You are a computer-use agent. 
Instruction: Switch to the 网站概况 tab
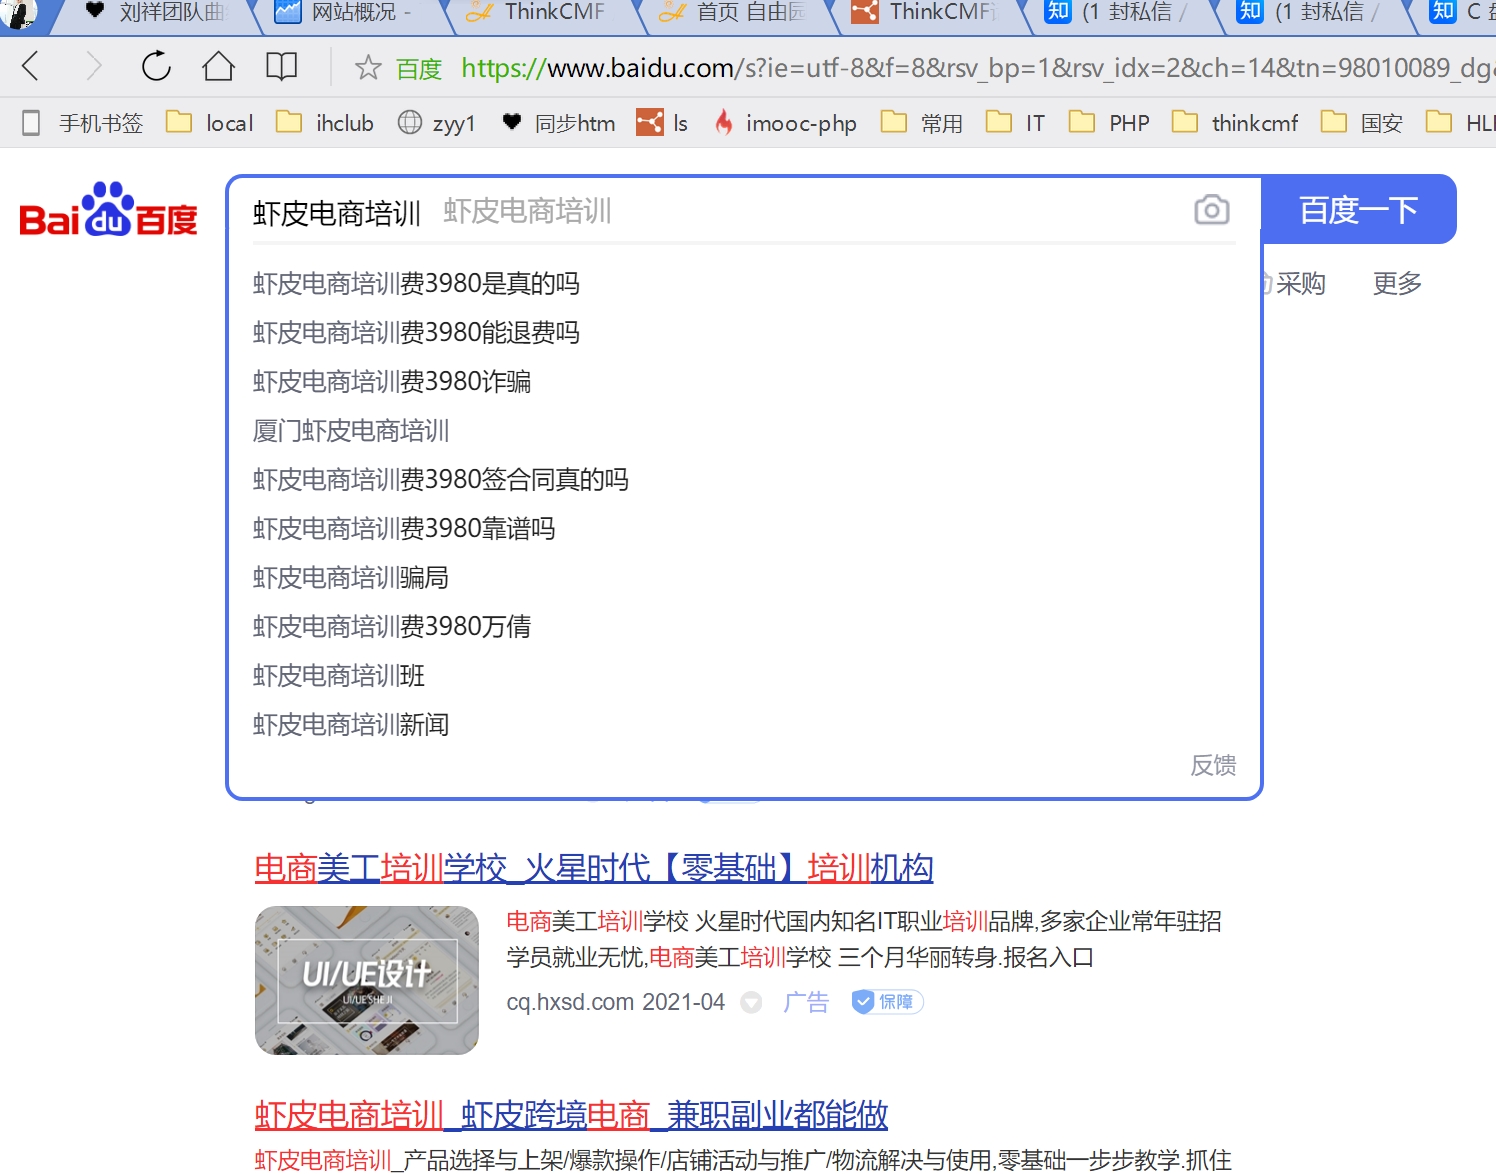click(x=343, y=12)
